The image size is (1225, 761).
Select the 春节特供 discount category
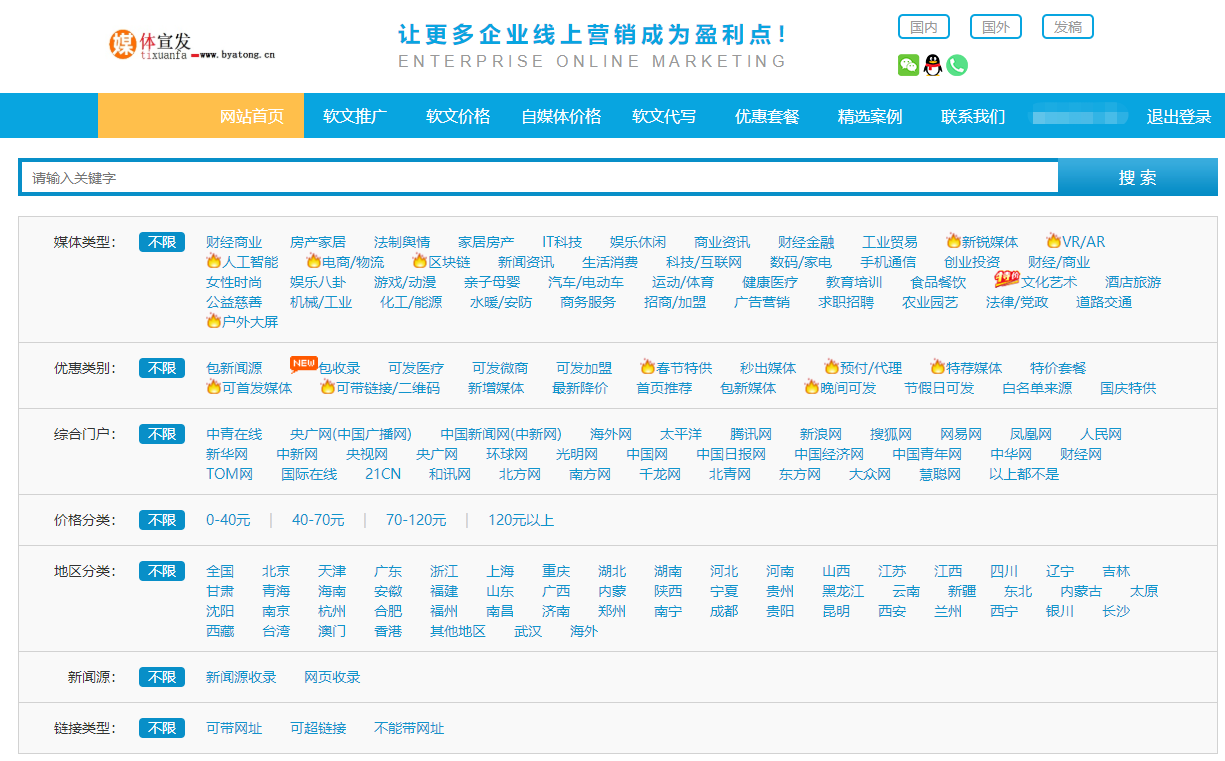pyautogui.click(x=676, y=368)
